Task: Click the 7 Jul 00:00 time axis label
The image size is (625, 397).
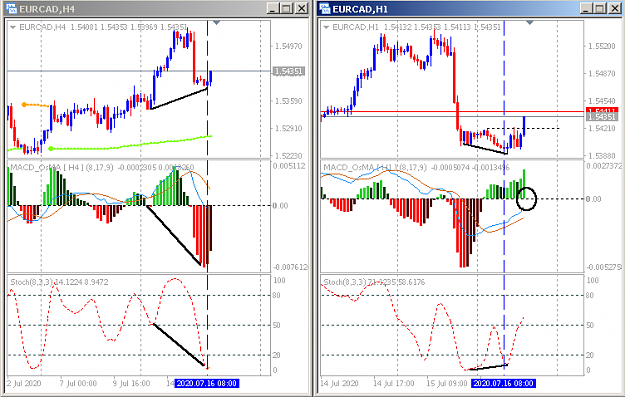Action: (78, 383)
